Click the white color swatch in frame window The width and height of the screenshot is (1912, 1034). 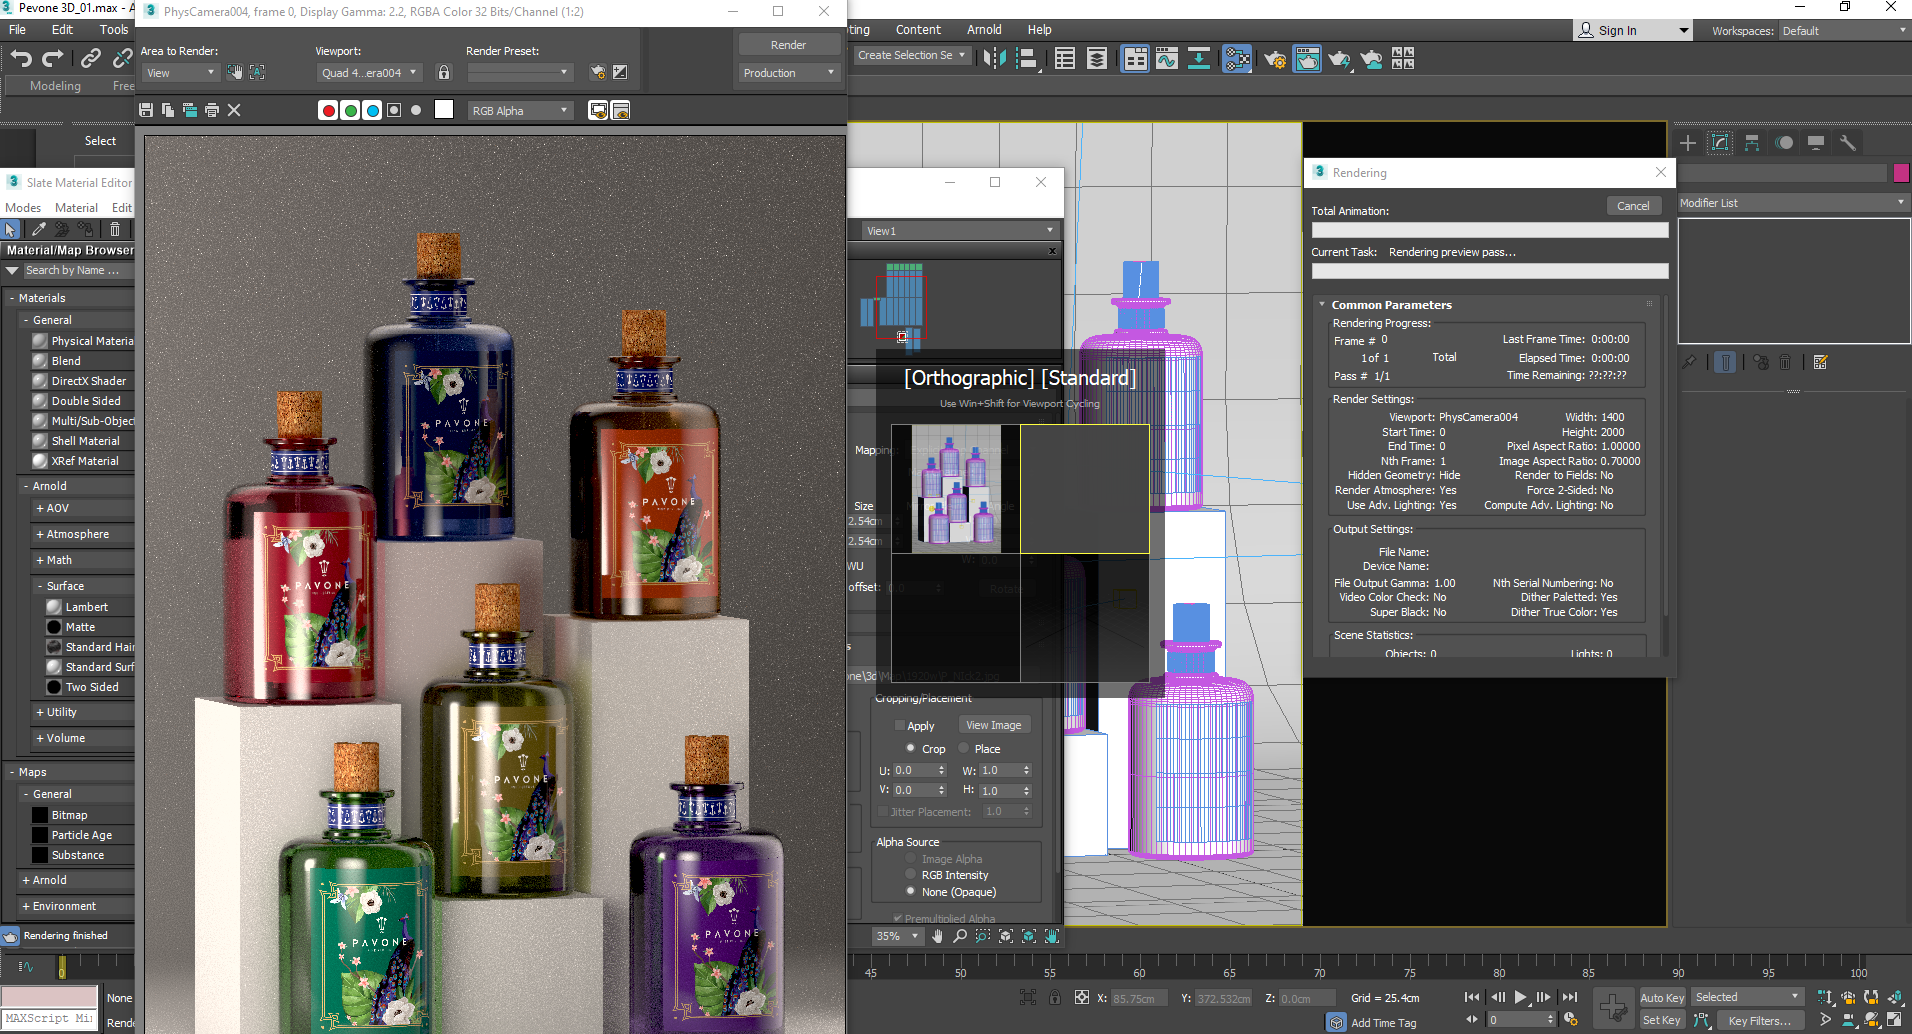tap(444, 110)
